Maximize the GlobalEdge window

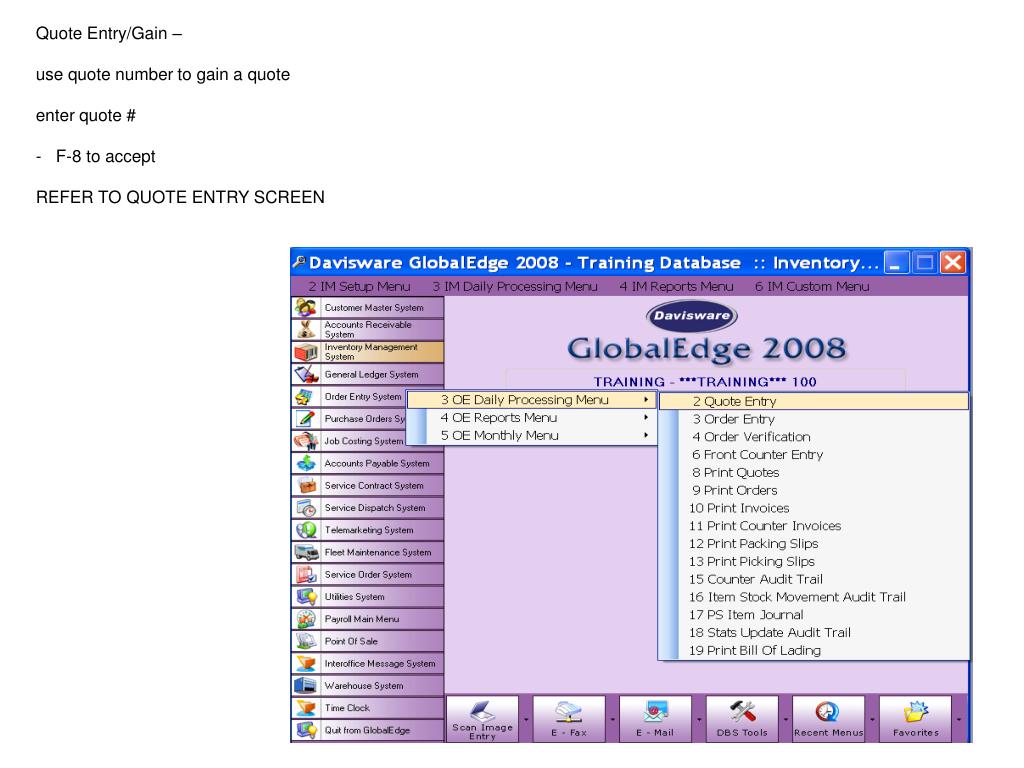coord(925,263)
